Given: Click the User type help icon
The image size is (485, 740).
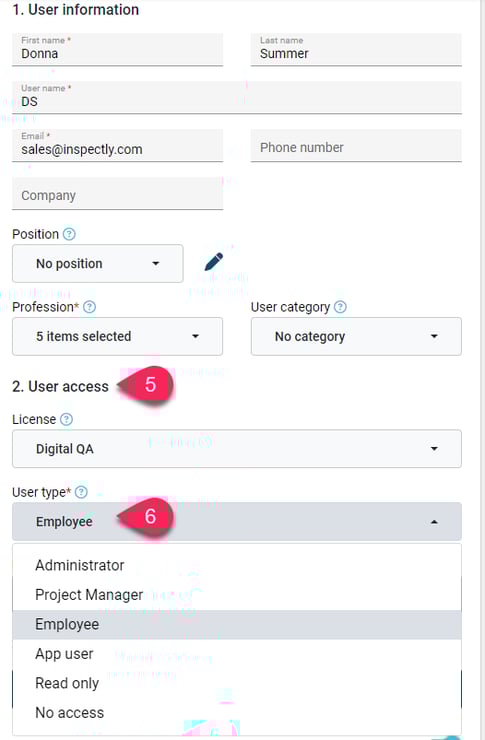Looking at the screenshot, I should click(x=82, y=492).
